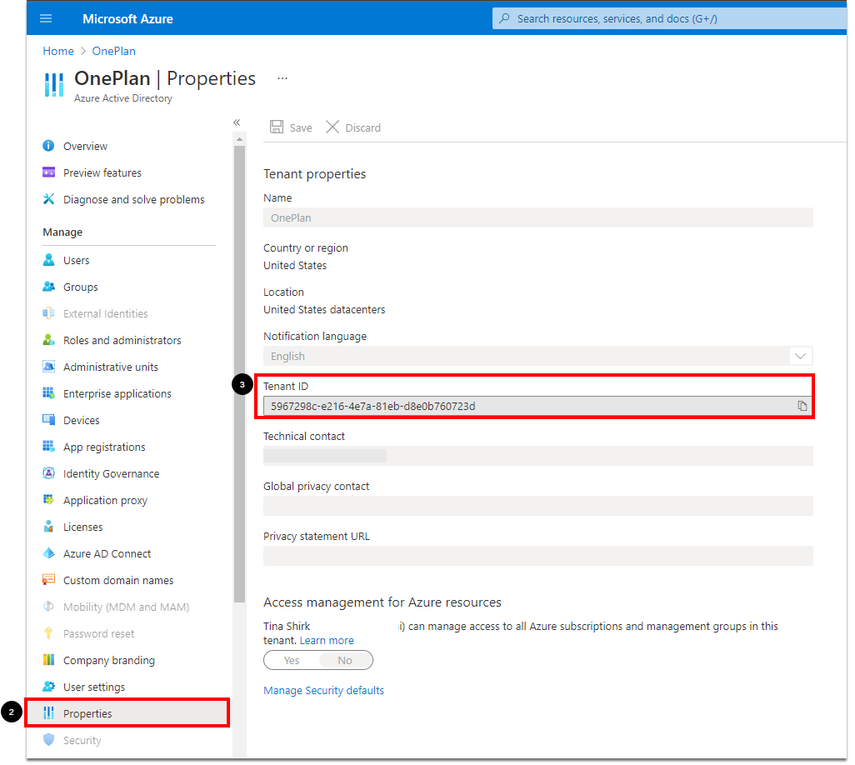Open the hamburger portal menu
This screenshot has width=855, height=765.
[46, 19]
